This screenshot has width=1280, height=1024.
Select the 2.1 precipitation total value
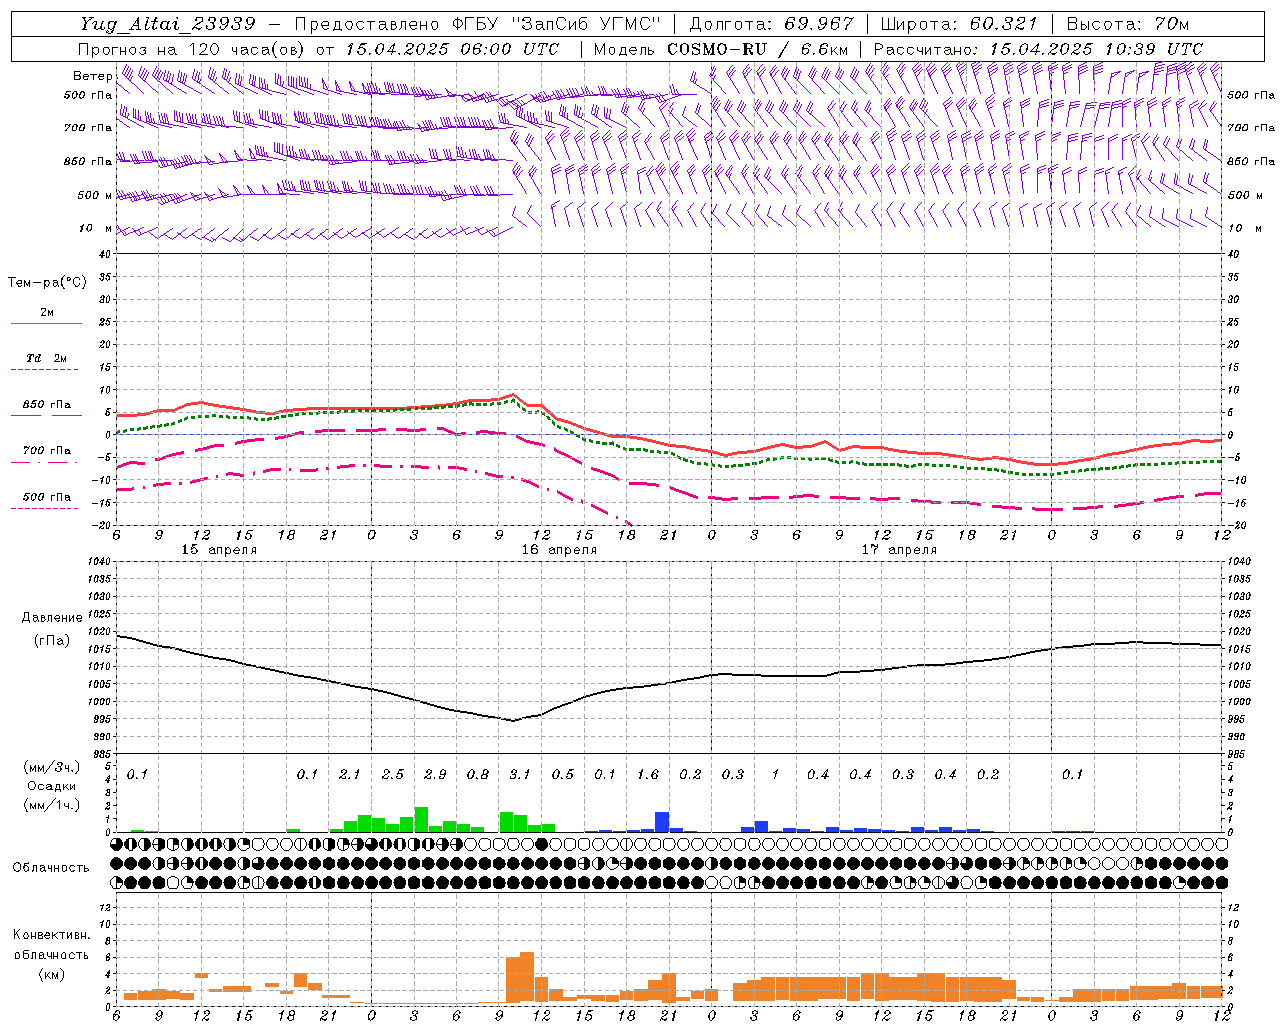click(350, 774)
